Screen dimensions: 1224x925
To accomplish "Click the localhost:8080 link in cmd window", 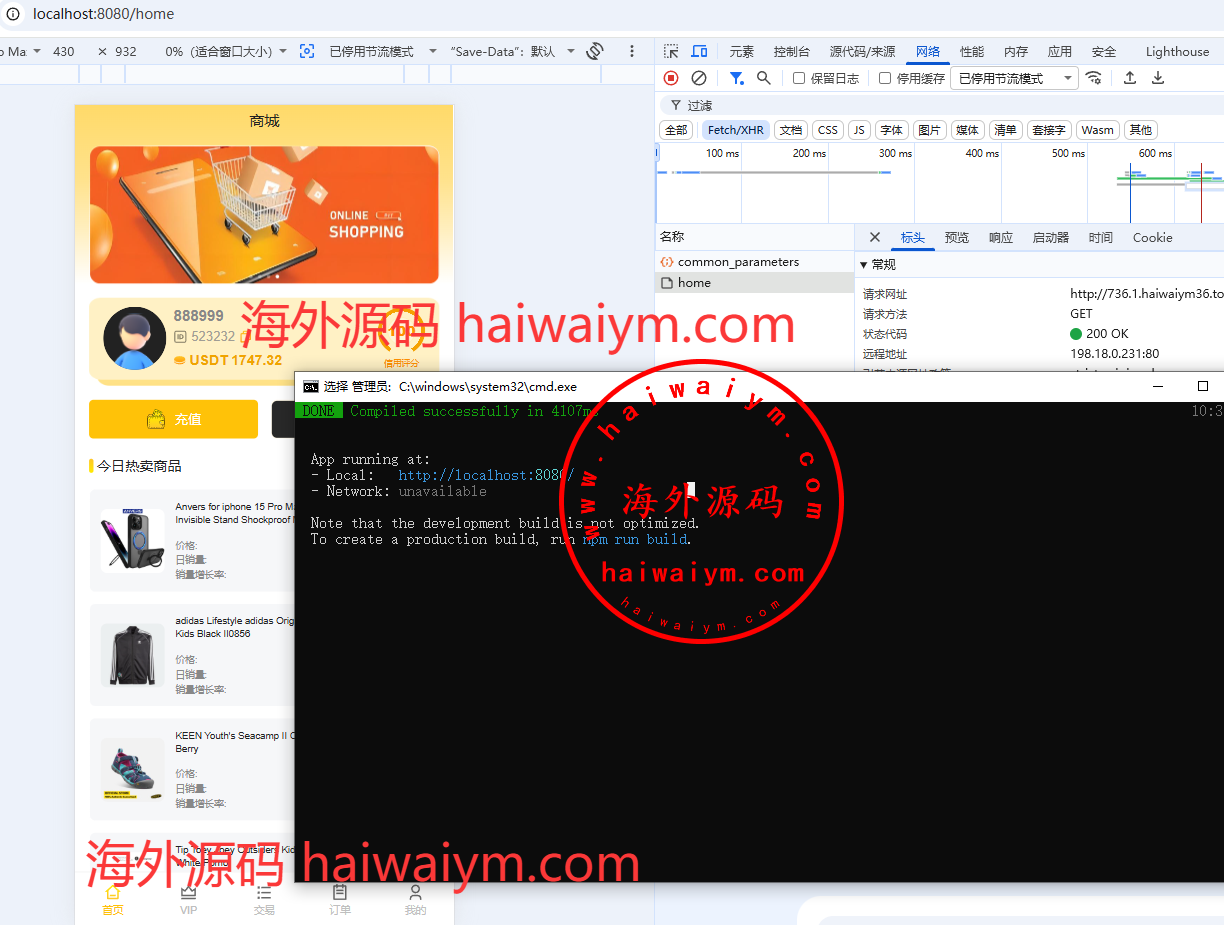I will point(486,475).
